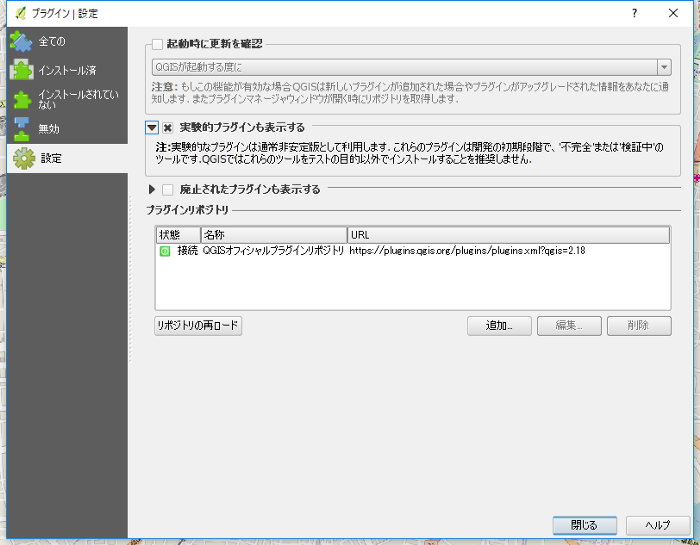Viewport: 700px width, 545px height.
Task: Click the puzzle icon for インストールされていない
Action: coord(22,100)
